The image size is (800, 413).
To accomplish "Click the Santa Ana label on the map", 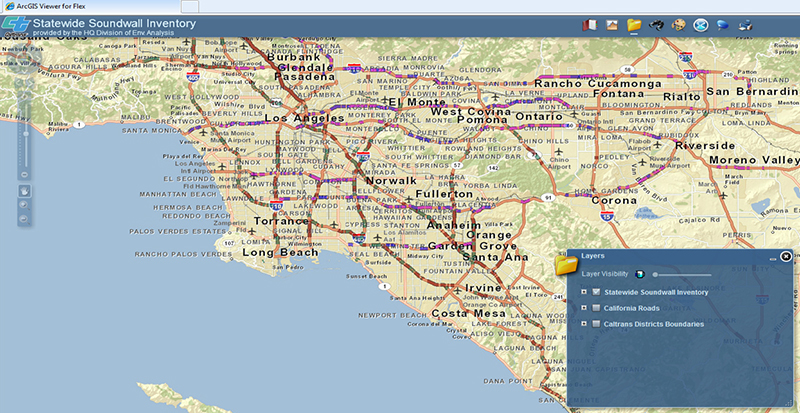I will 495,257.
